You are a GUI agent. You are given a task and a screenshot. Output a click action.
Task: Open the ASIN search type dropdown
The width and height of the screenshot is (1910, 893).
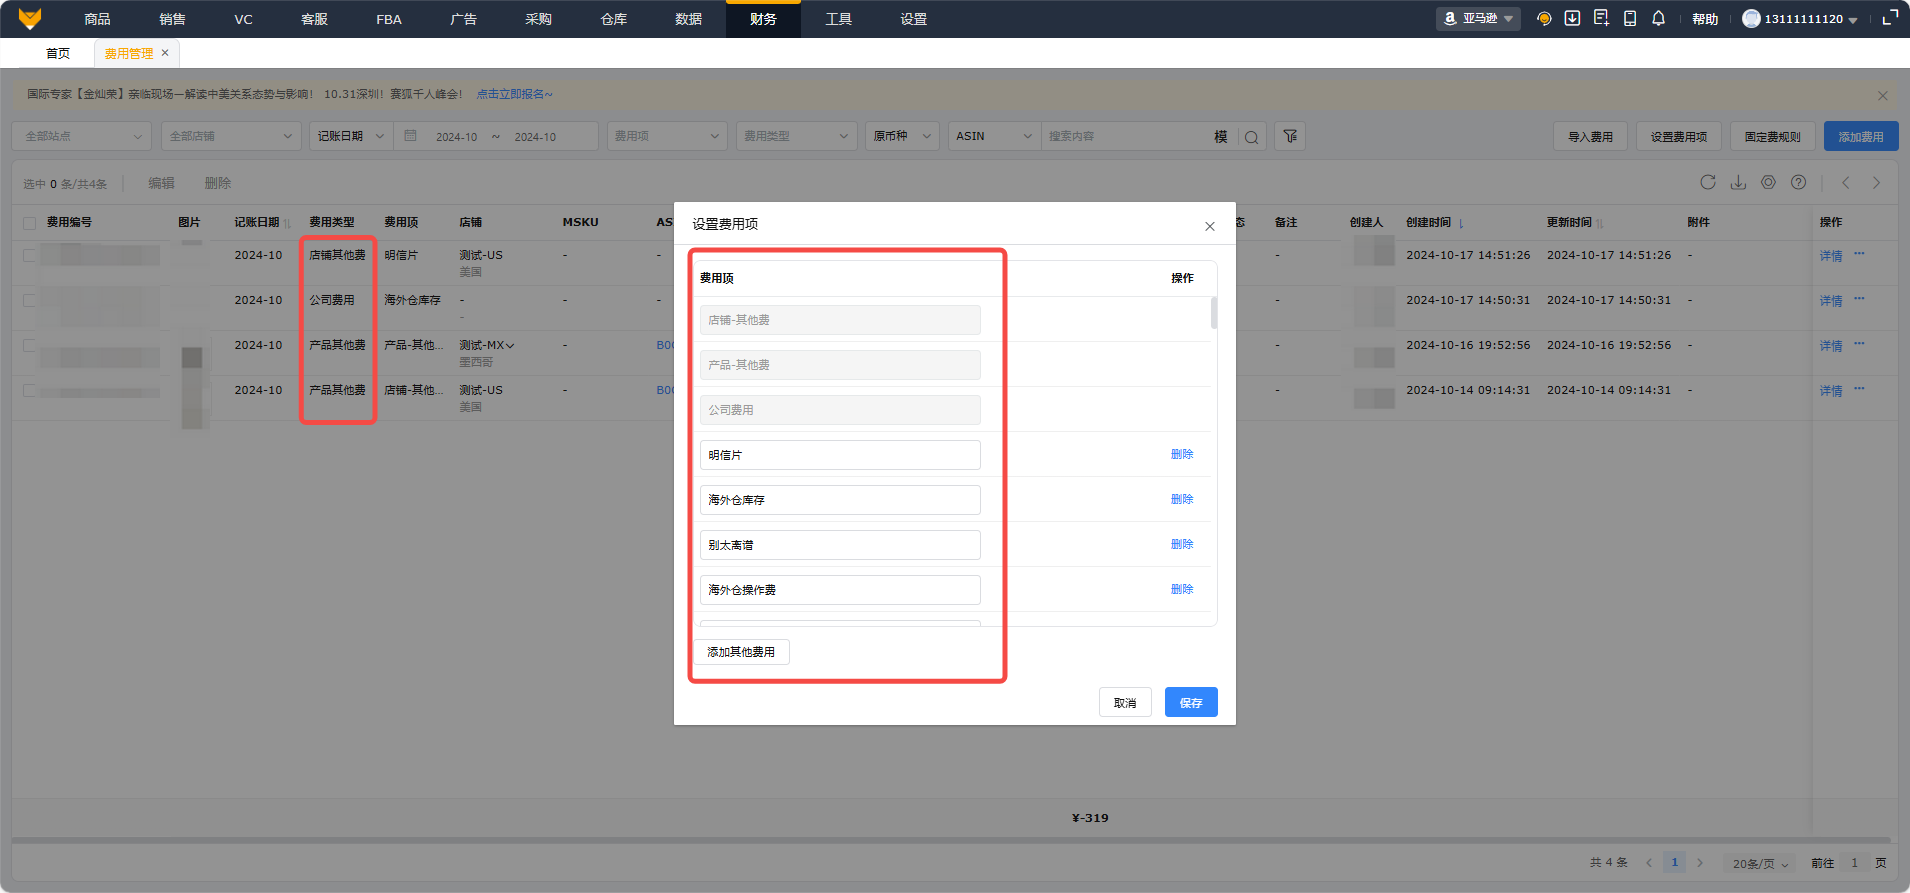(994, 136)
